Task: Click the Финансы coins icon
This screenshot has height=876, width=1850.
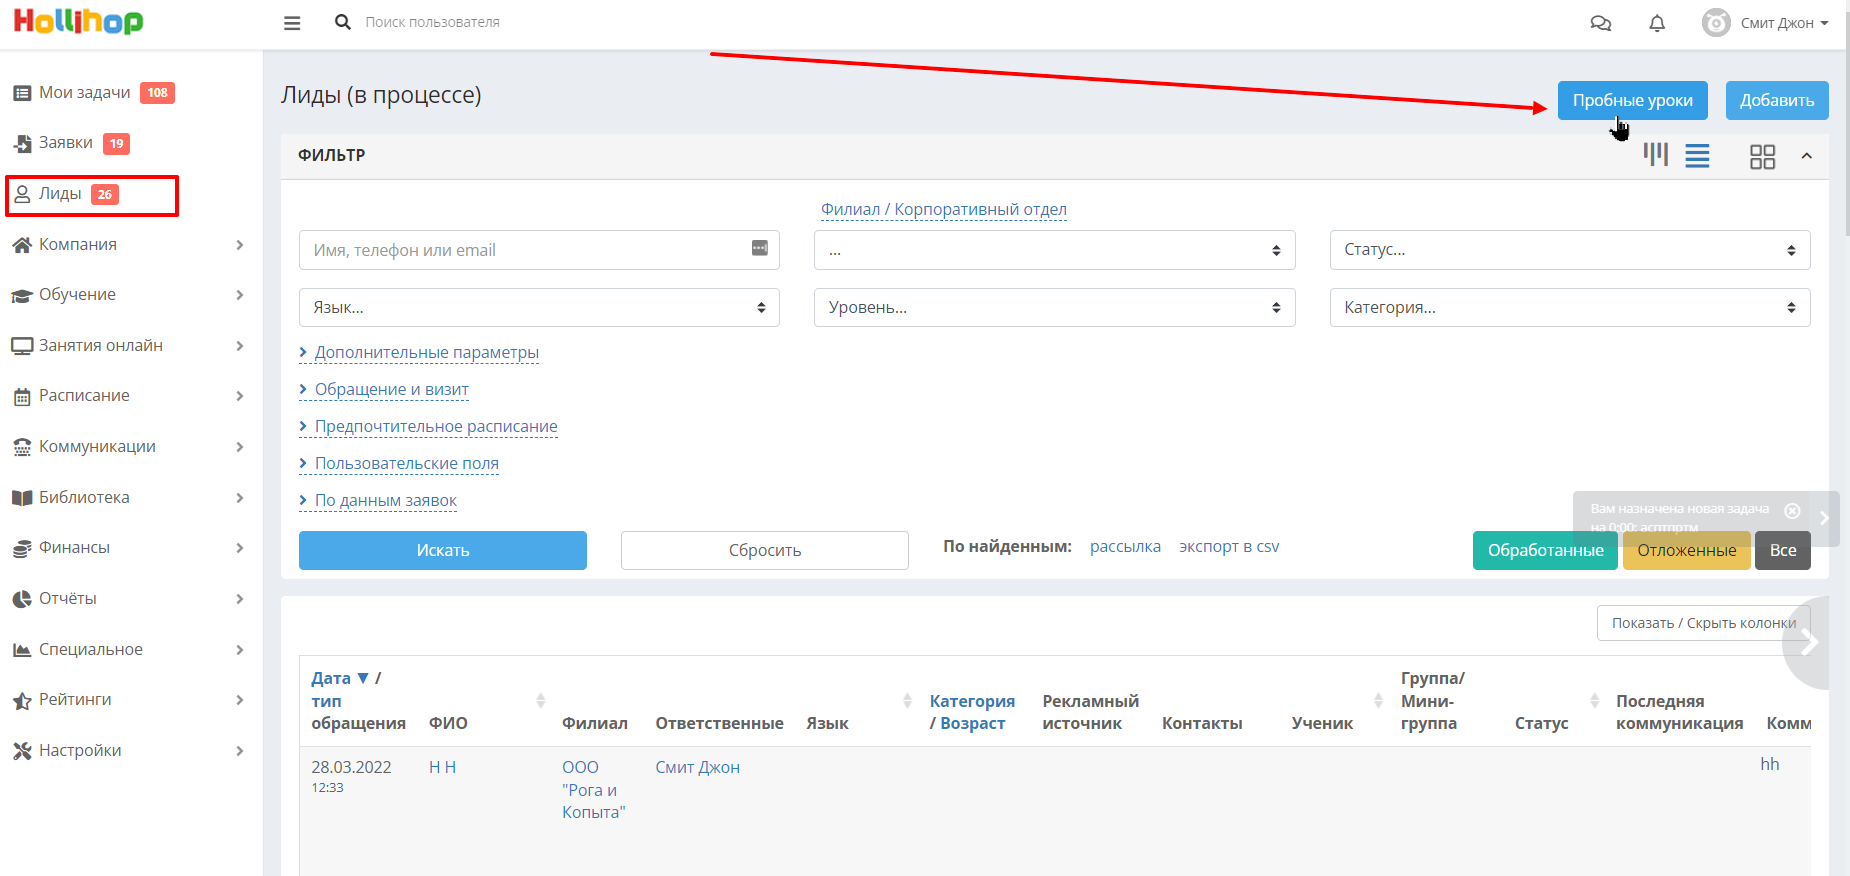Action: point(22,548)
